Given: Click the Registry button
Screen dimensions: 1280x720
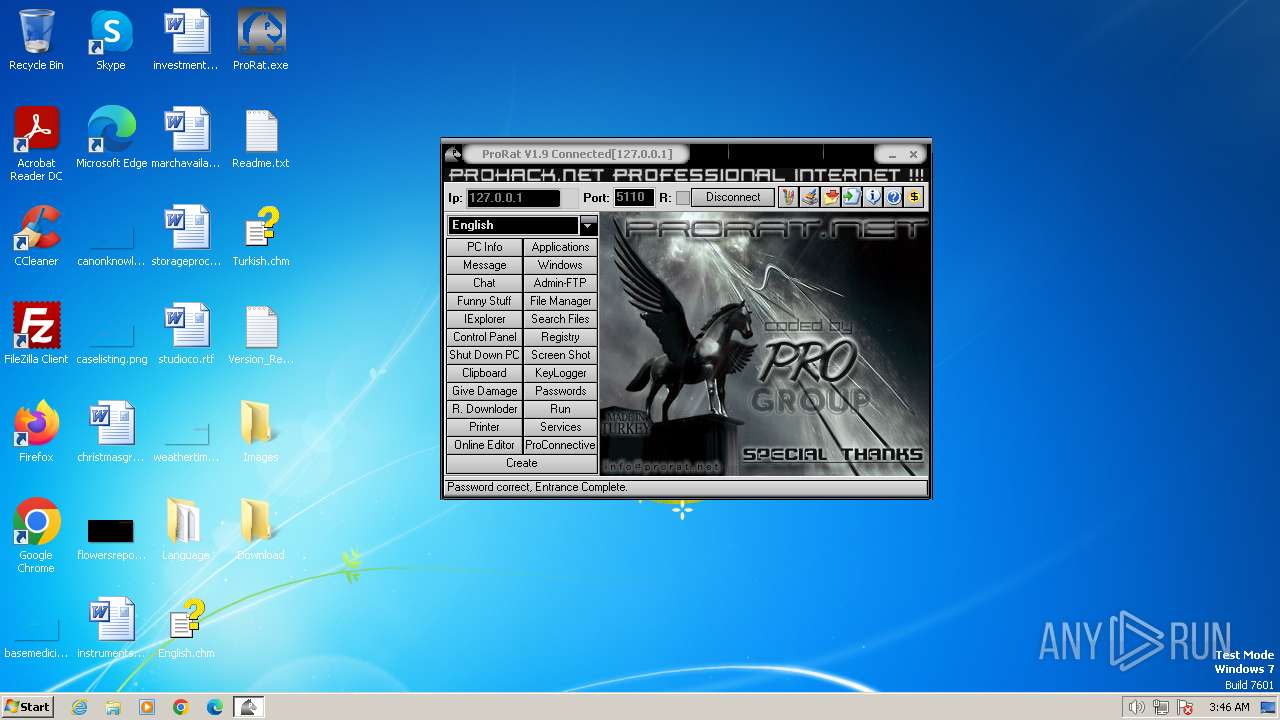Looking at the screenshot, I should (x=560, y=337).
